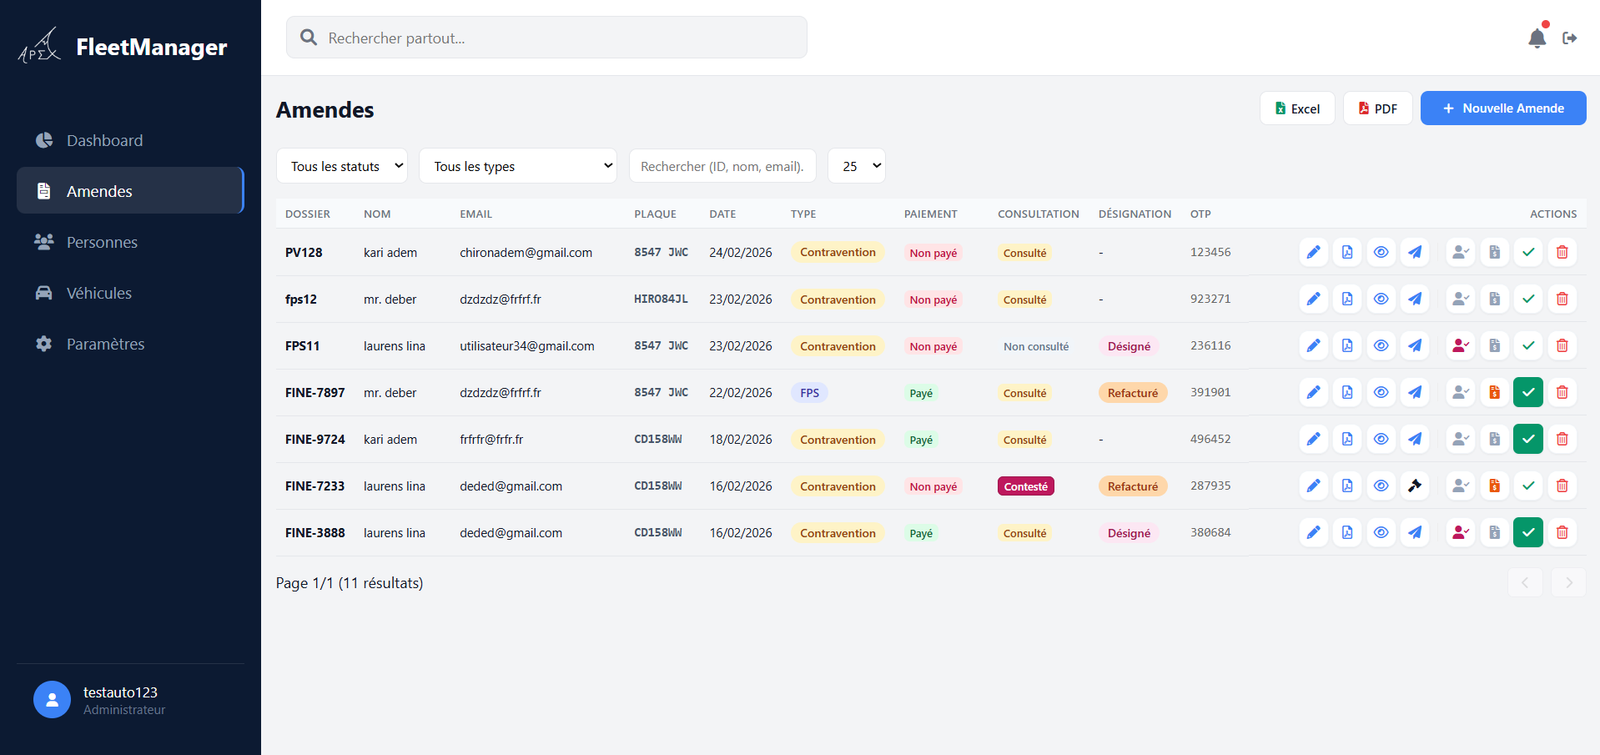Edit fine FINE-9724 with pencil icon
The image size is (1600, 755).
click(1313, 439)
